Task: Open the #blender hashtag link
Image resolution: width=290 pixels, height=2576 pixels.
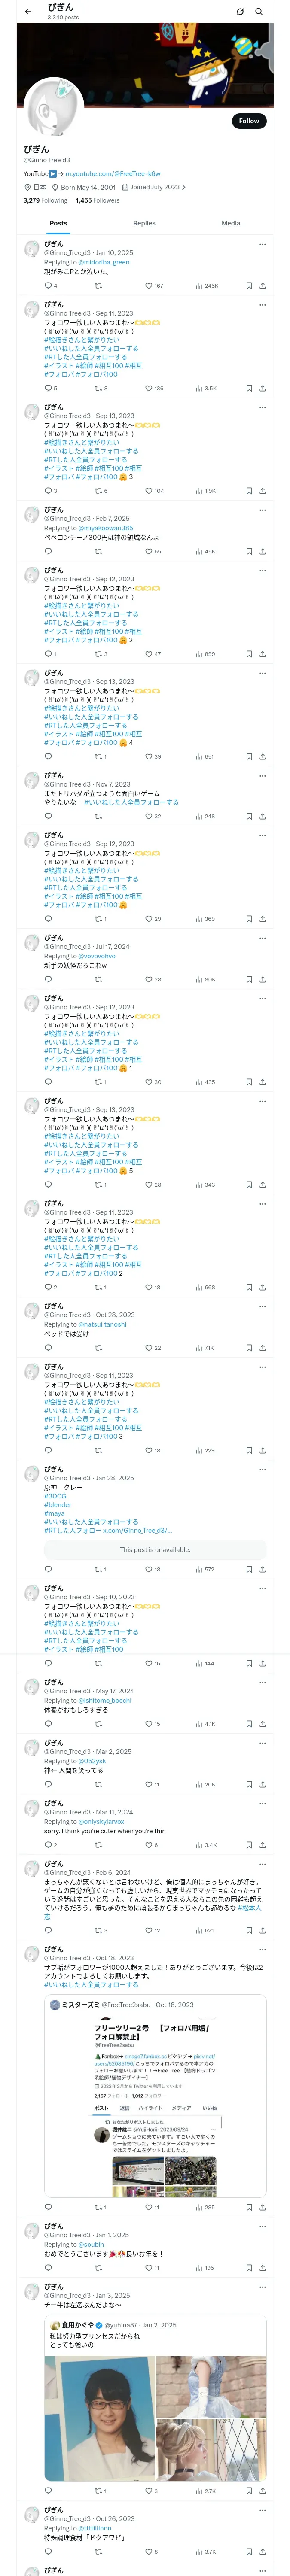Action: pyautogui.click(x=57, y=1504)
